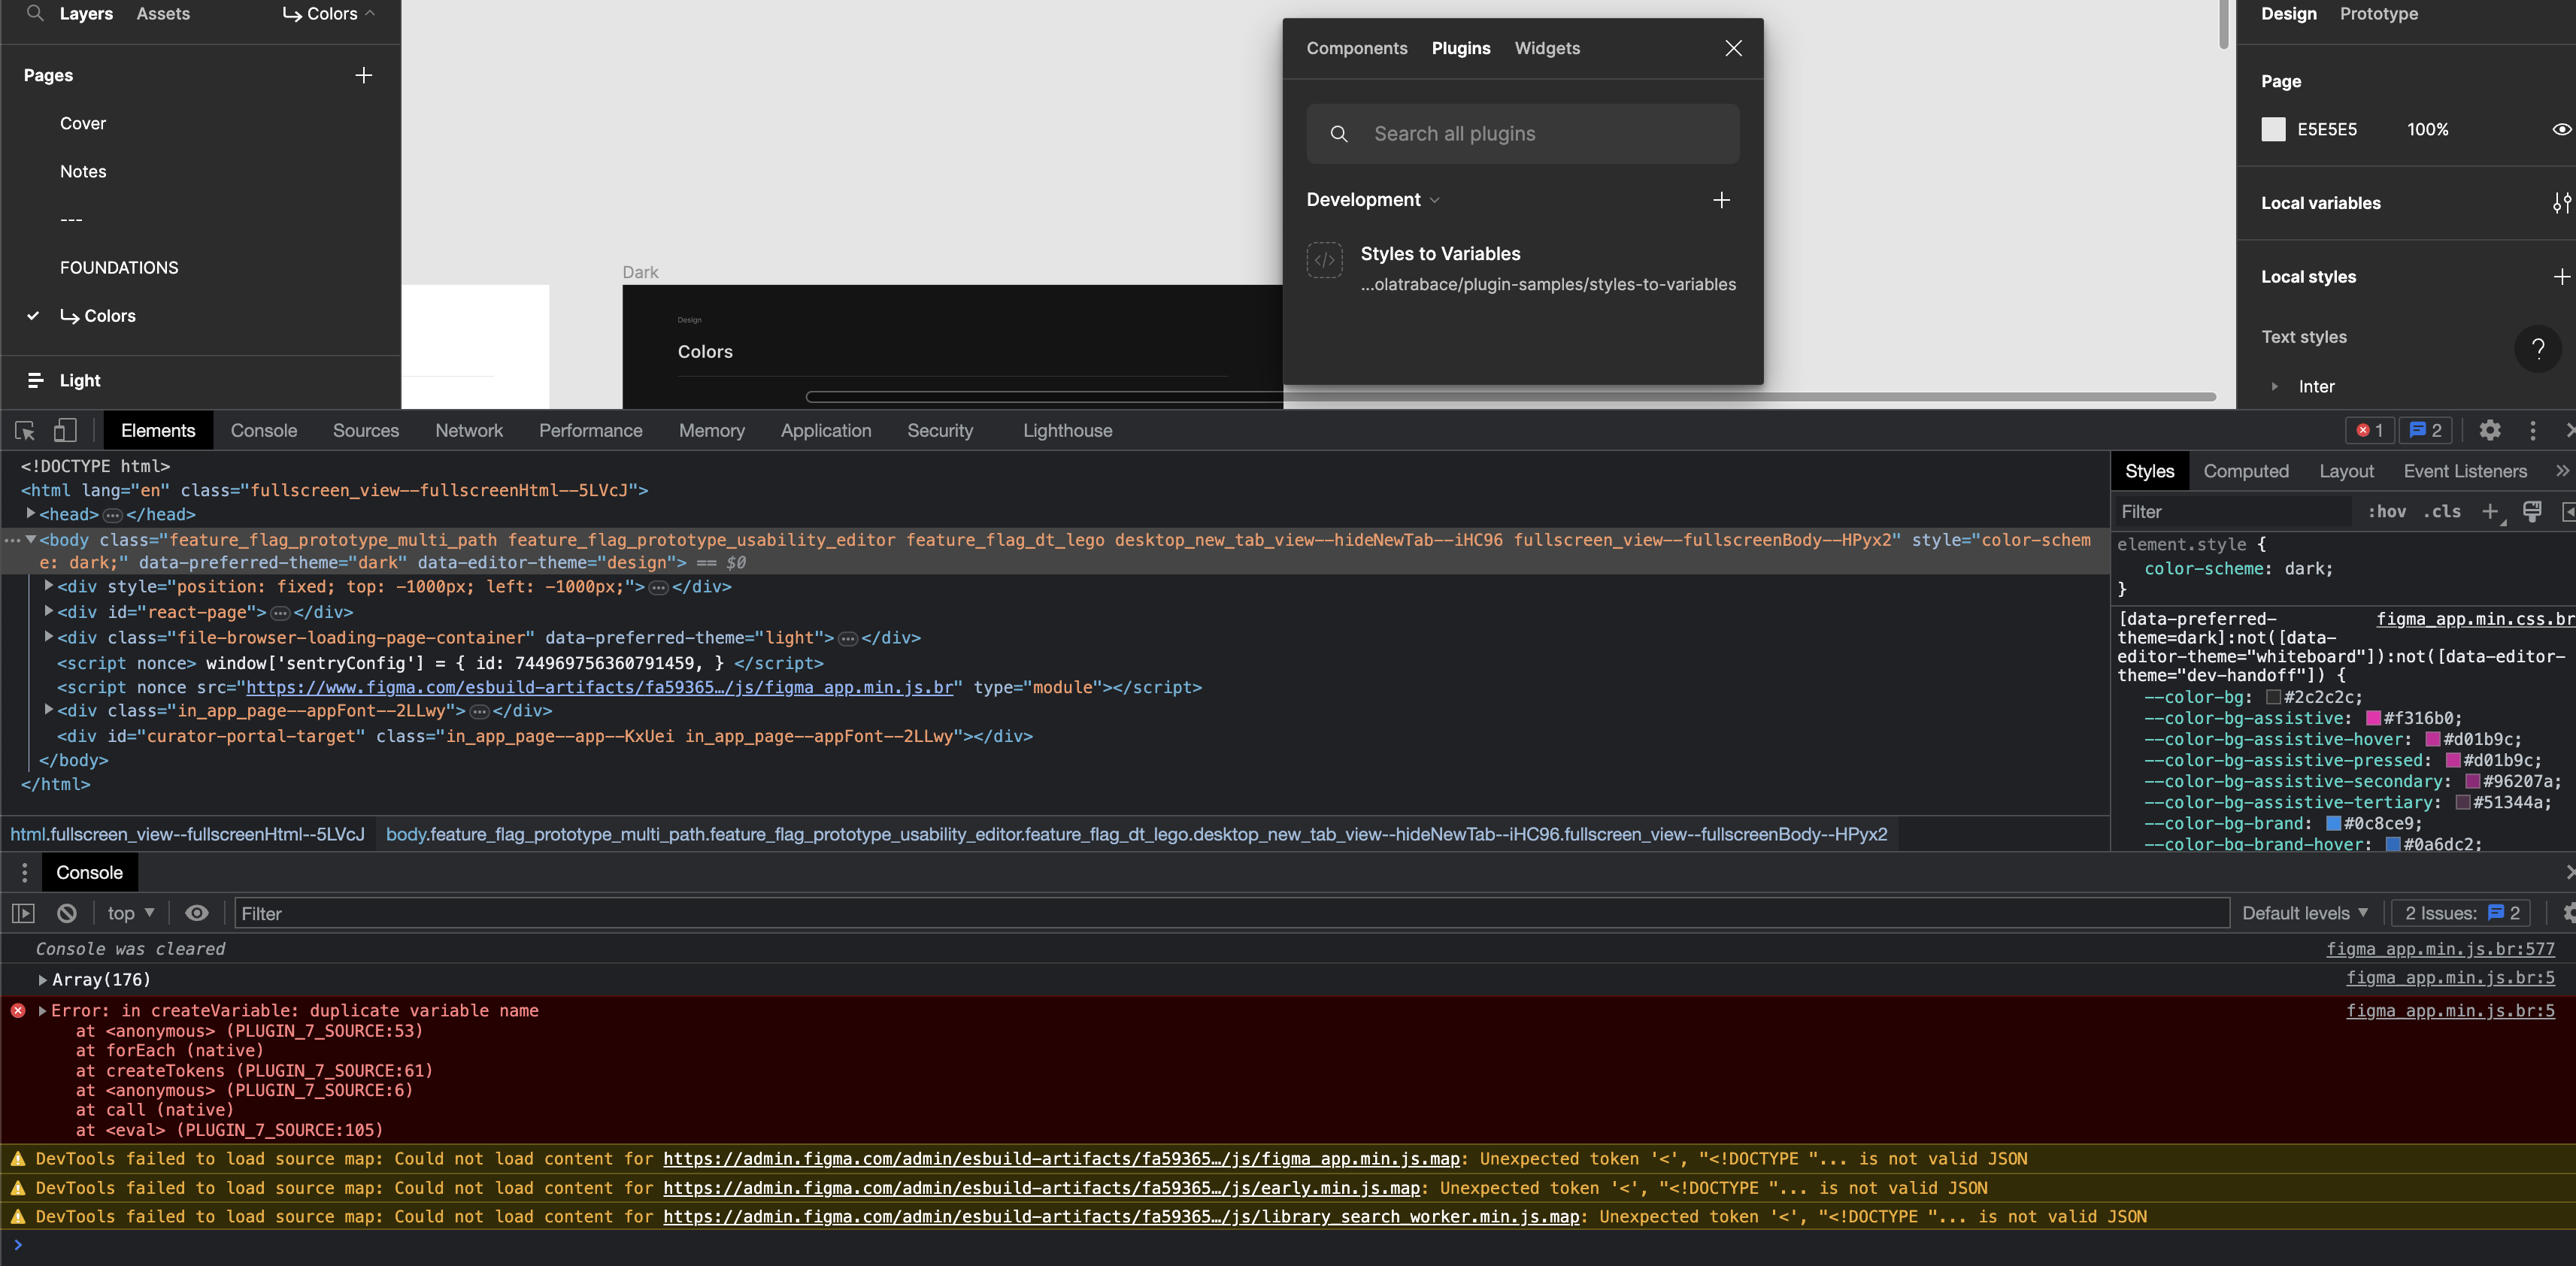Toggle the :hov pseudo-class panel in Styles
The image size is (2576, 1266).
2387,511
